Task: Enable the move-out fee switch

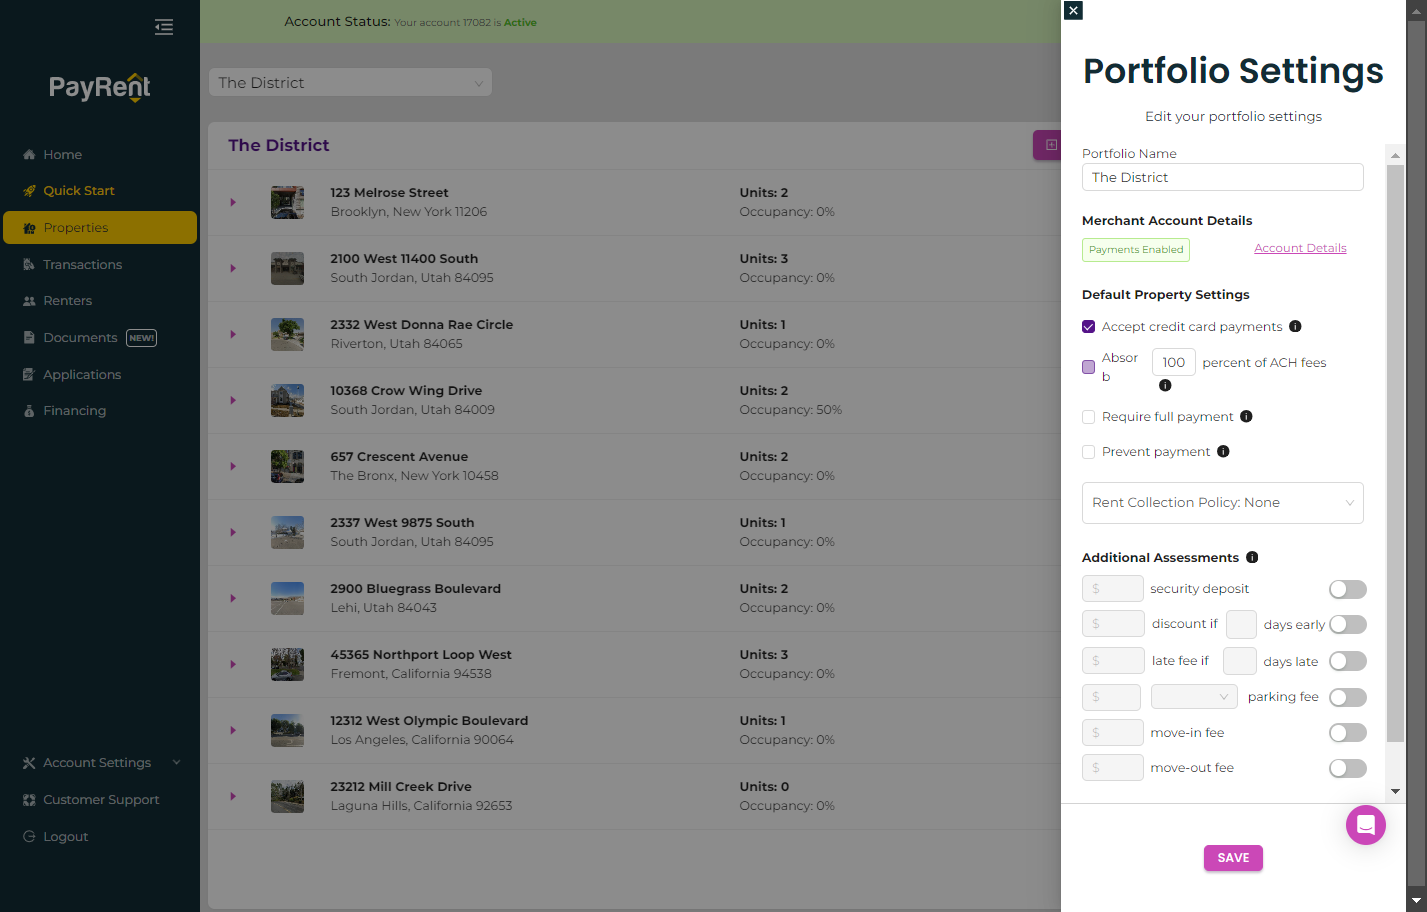Action: tap(1347, 768)
